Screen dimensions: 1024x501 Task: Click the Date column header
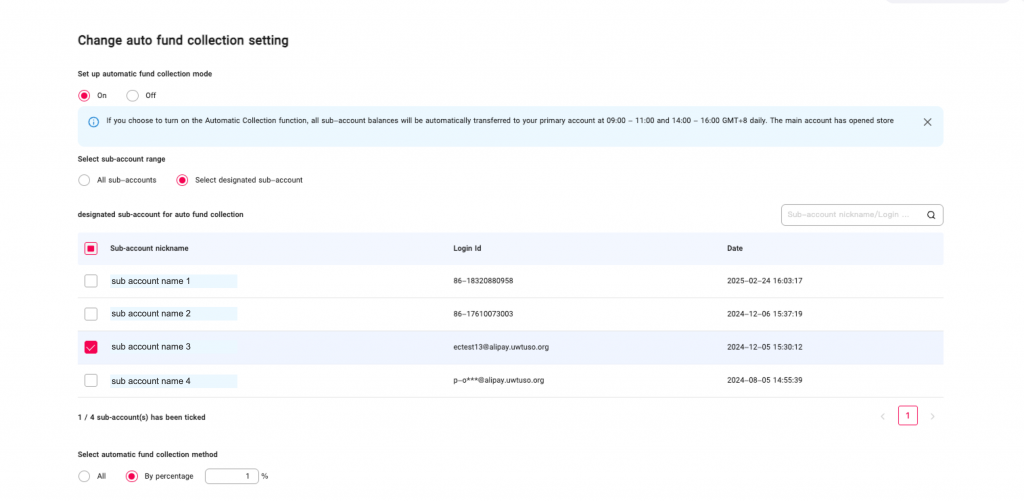tap(735, 248)
